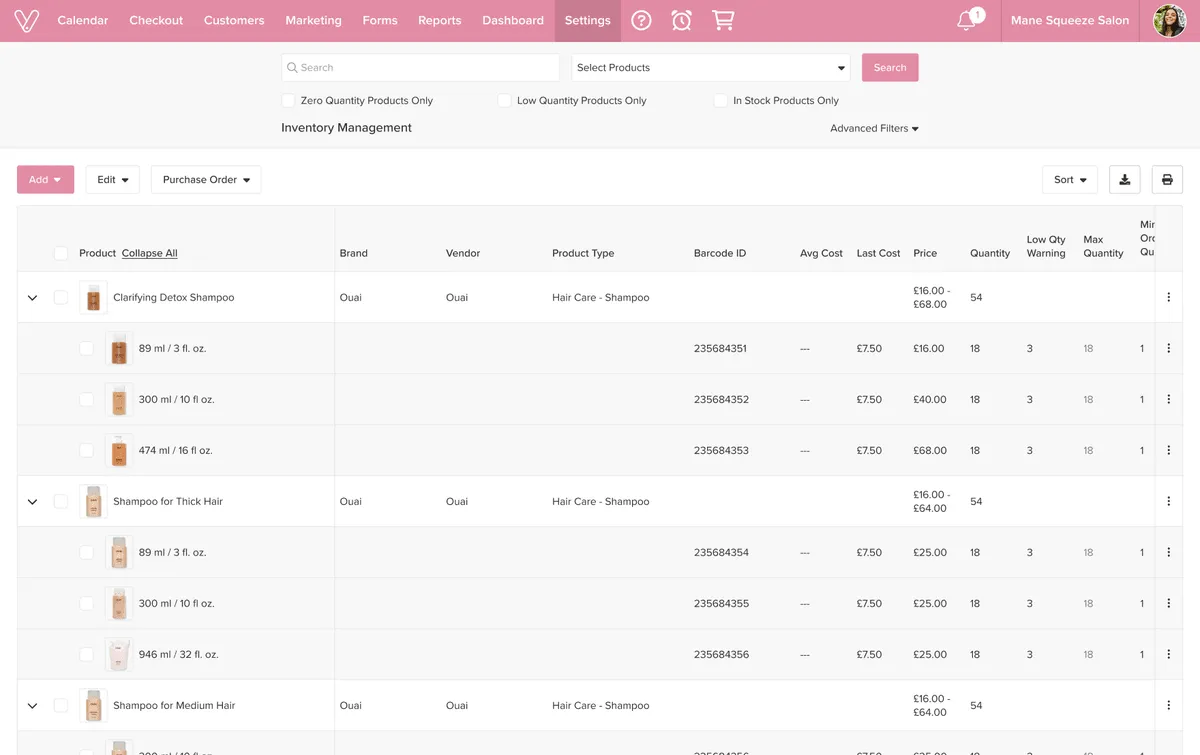Tick the In Stock Products Only checkbox
This screenshot has height=755, width=1200.
(x=720, y=101)
